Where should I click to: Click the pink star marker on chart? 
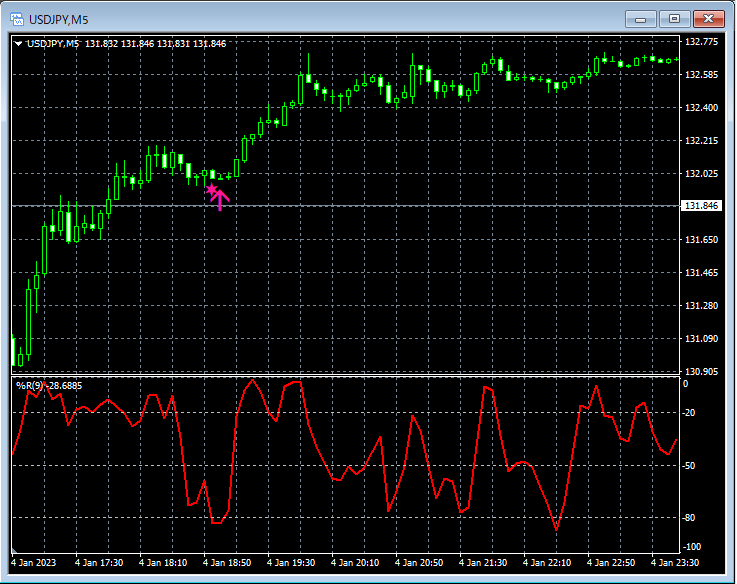click(211, 188)
